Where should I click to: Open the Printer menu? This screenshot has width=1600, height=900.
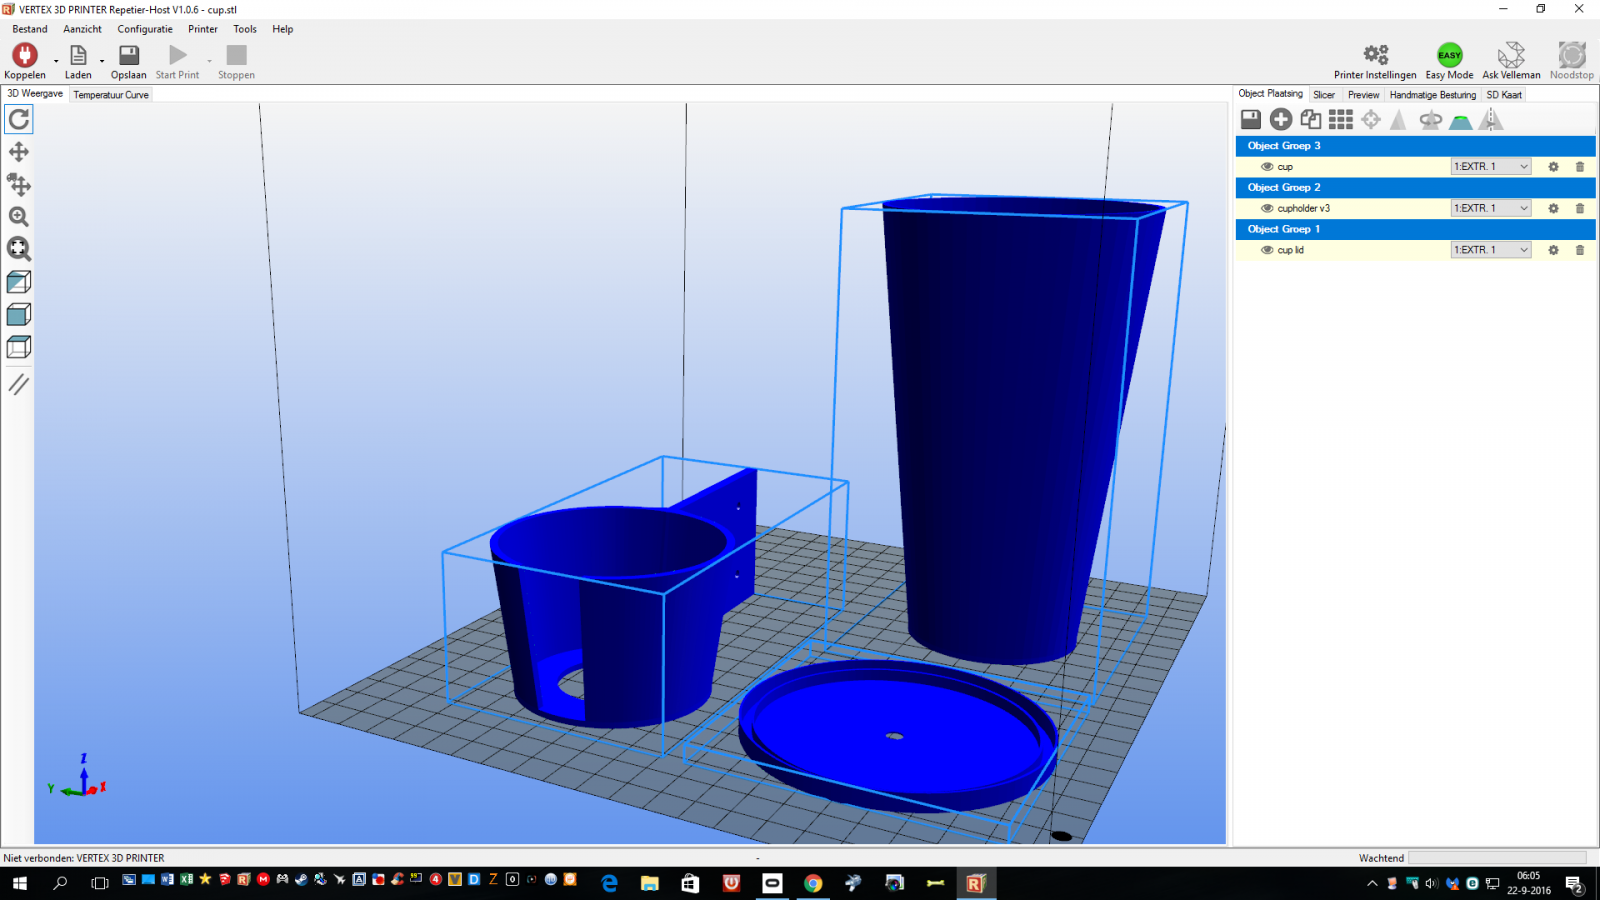(203, 29)
